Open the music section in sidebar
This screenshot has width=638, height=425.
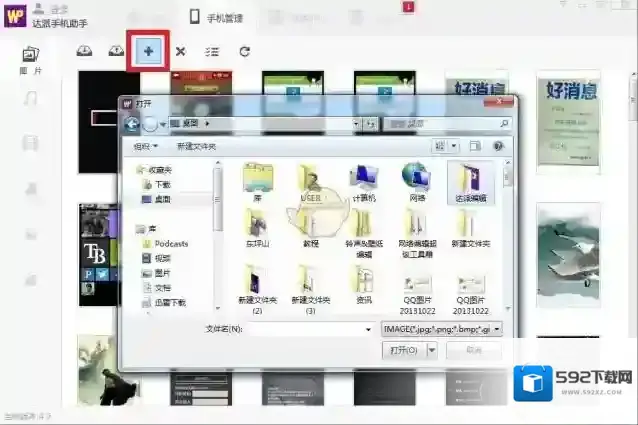coord(31,98)
